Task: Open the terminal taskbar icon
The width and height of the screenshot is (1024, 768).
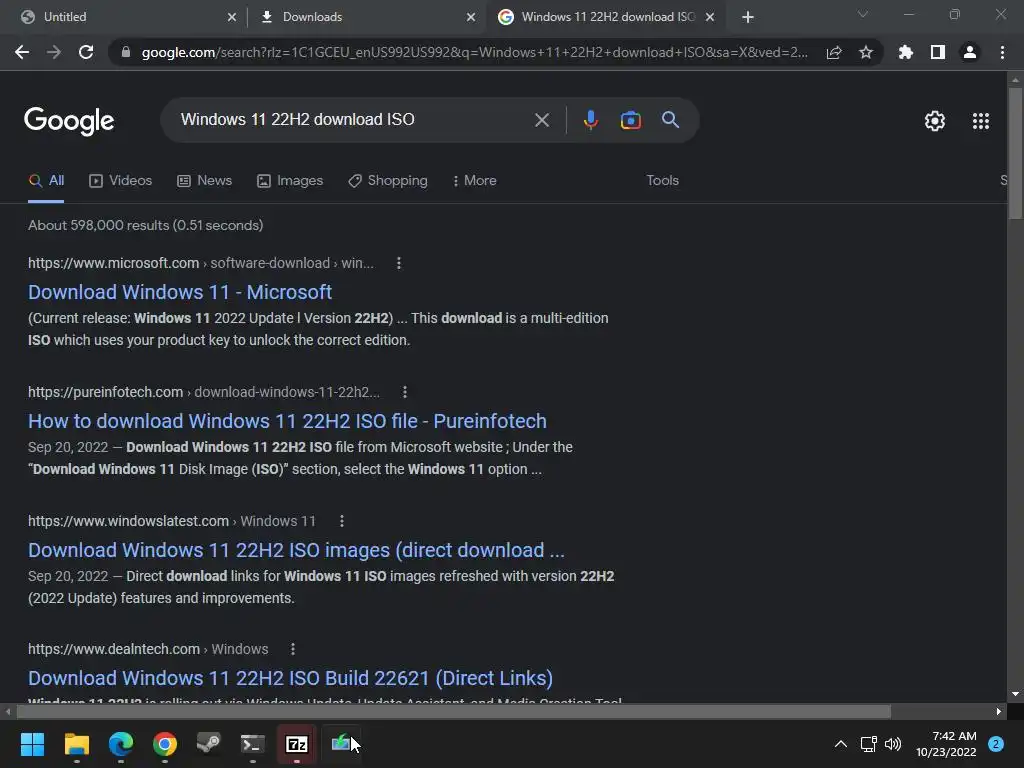Action: (253, 744)
